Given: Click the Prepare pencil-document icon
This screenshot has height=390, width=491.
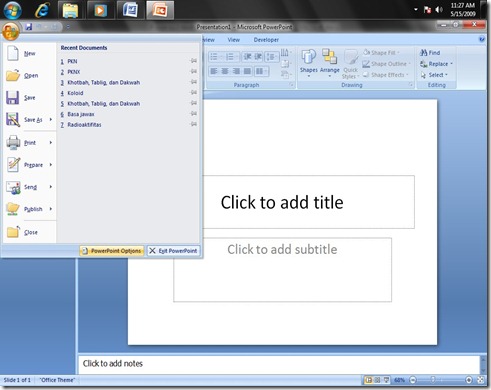Looking at the screenshot, I should [x=13, y=164].
